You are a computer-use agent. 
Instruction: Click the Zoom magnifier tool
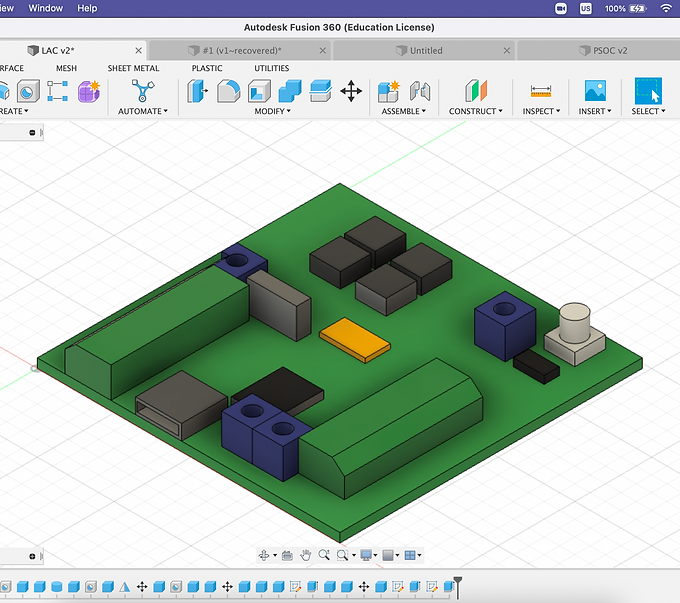(324, 555)
